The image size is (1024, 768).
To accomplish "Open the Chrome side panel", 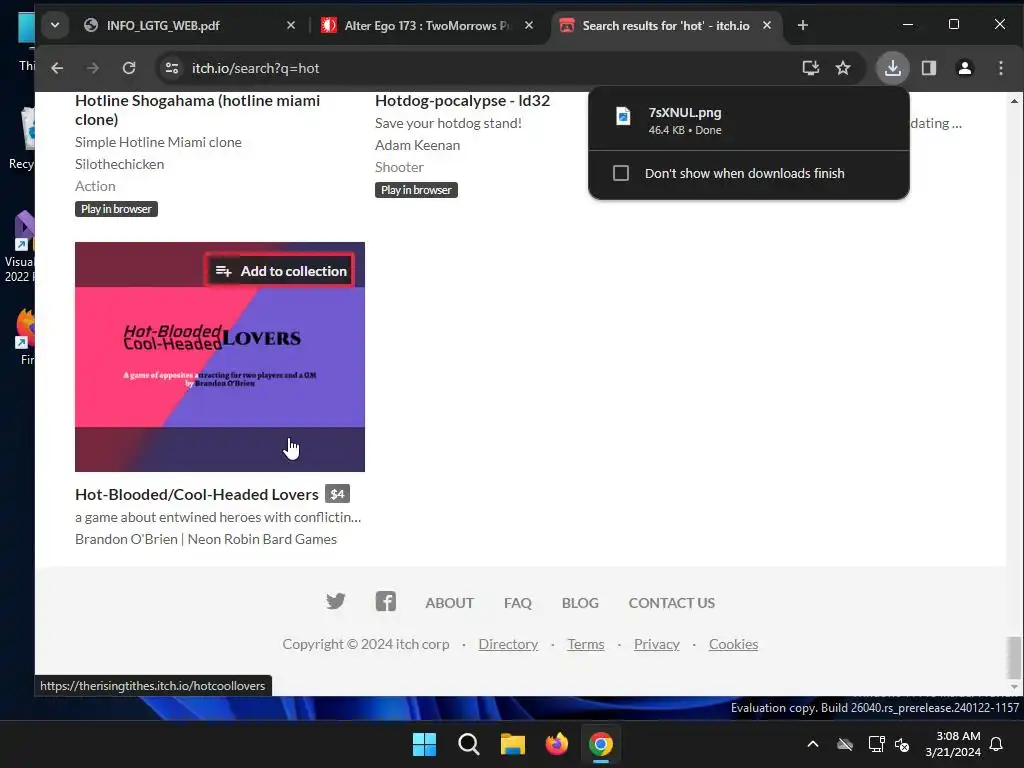I will (x=929, y=68).
